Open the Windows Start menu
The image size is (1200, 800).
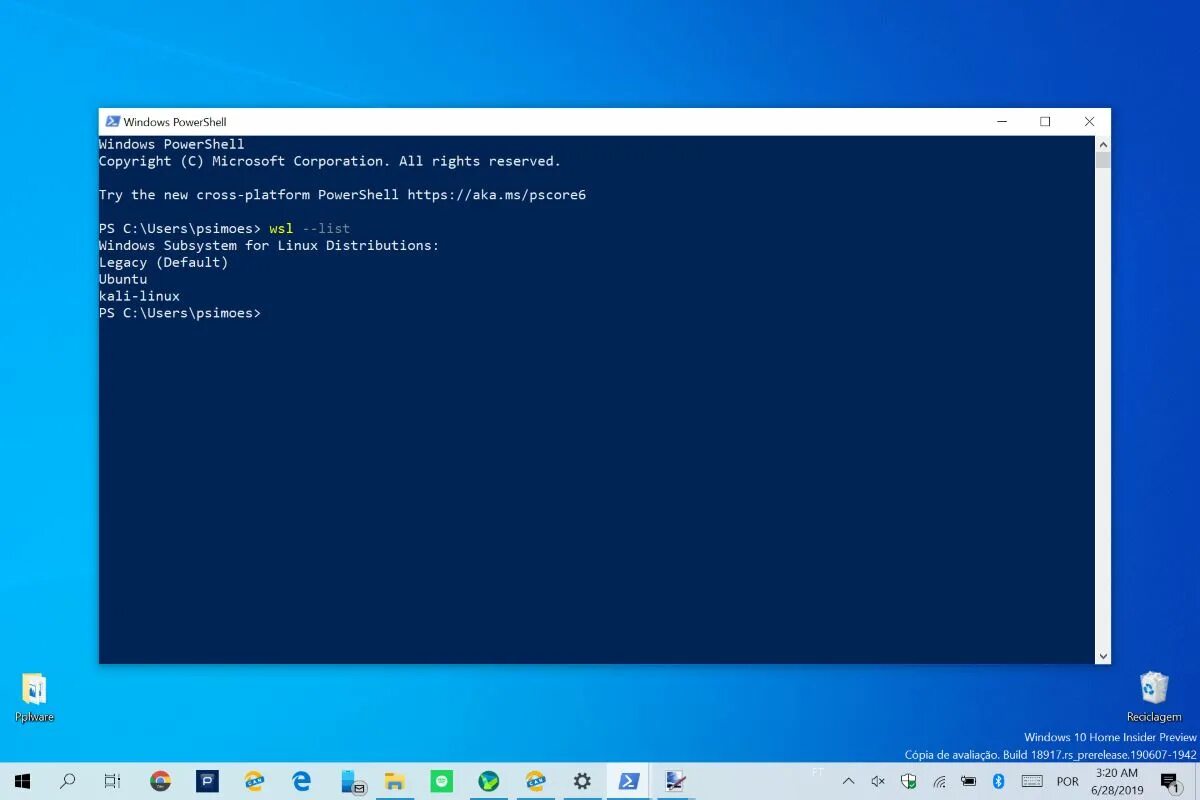pos(22,781)
